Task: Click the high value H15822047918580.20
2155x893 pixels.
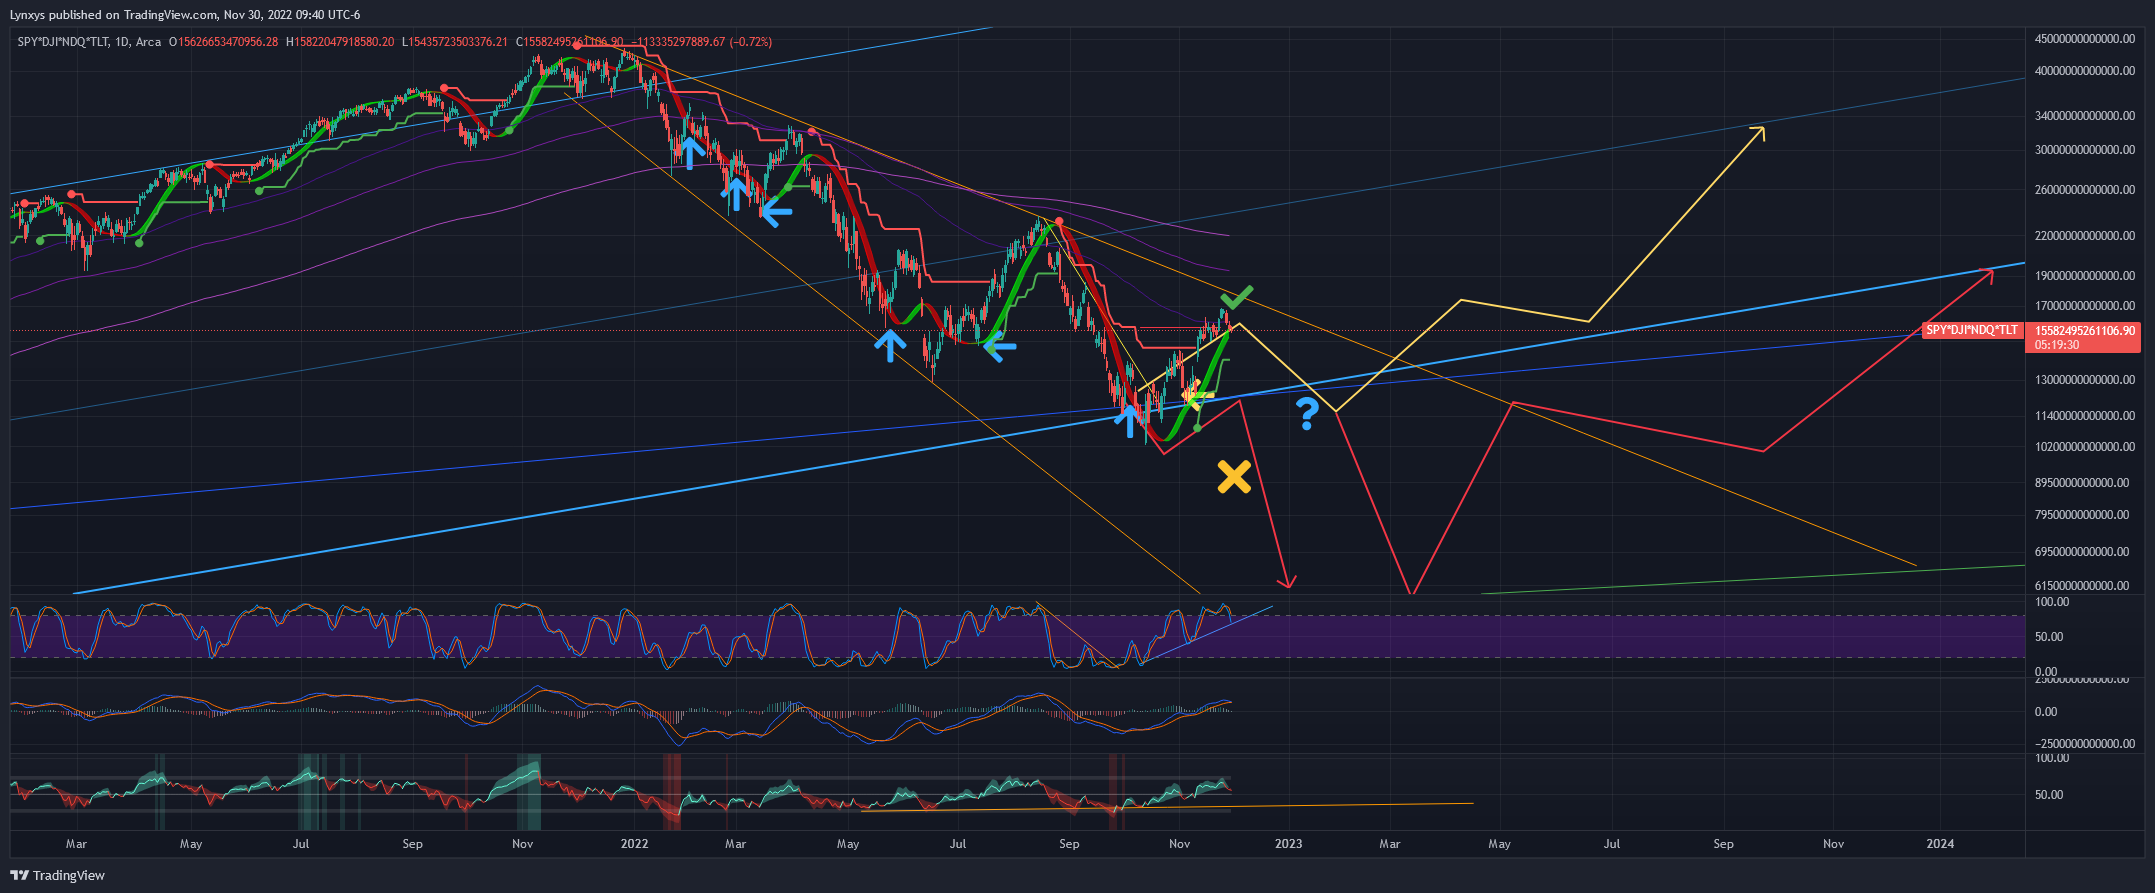Action: tap(340, 42)
